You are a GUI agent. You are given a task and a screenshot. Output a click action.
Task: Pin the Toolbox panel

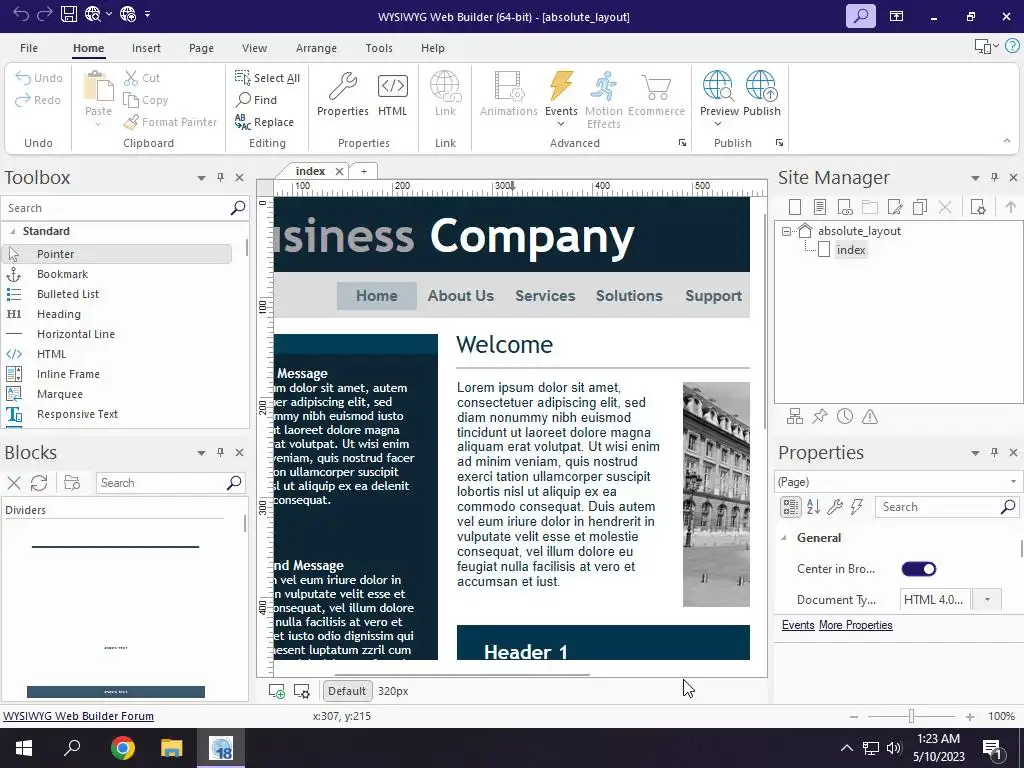click(x=220, y=178)
